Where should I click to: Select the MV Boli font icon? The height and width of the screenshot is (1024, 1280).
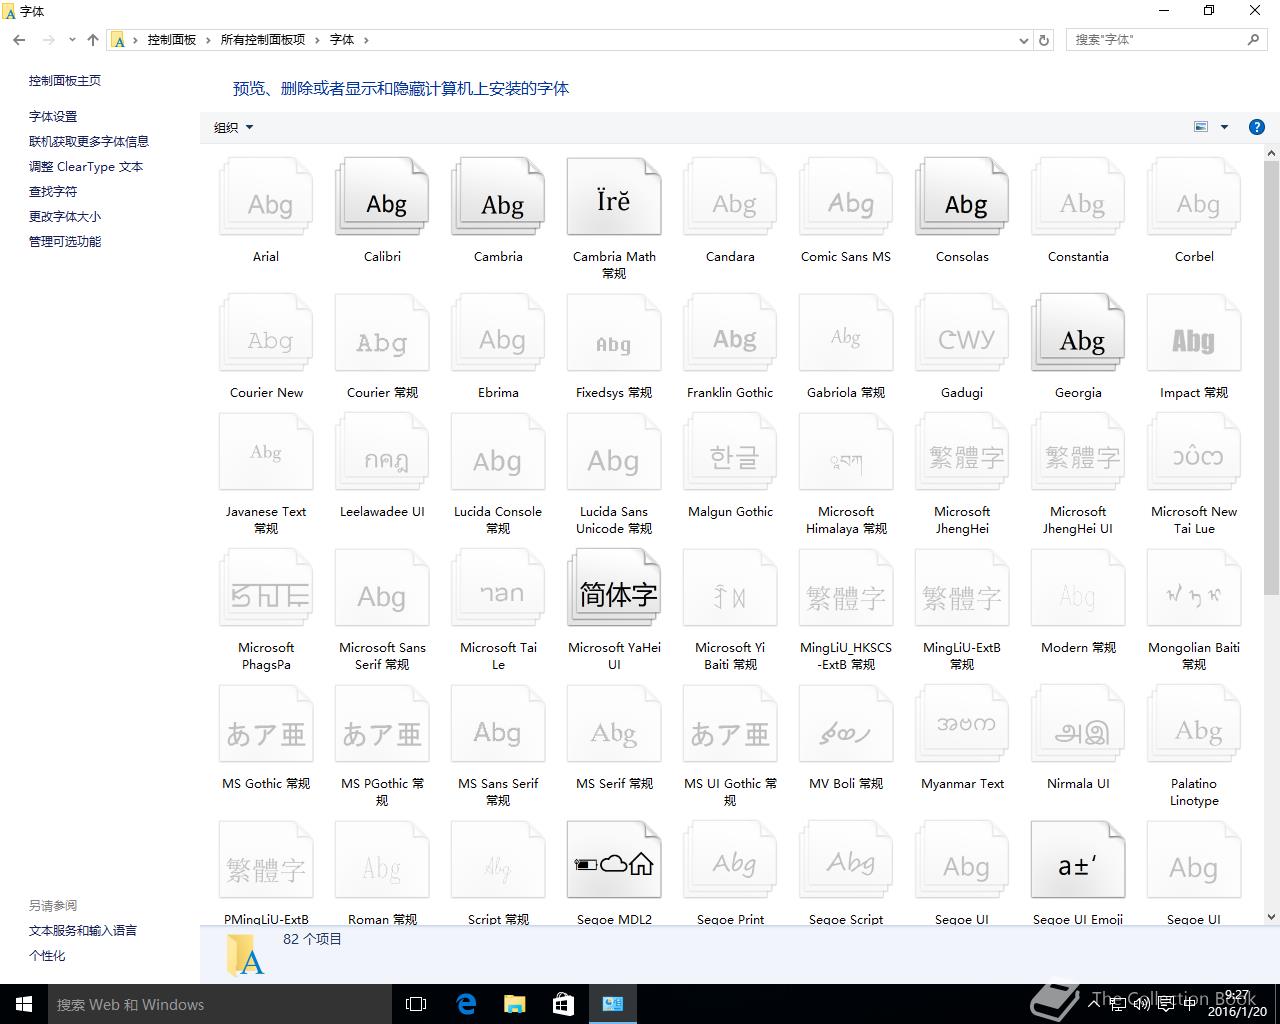click(846, 724)
